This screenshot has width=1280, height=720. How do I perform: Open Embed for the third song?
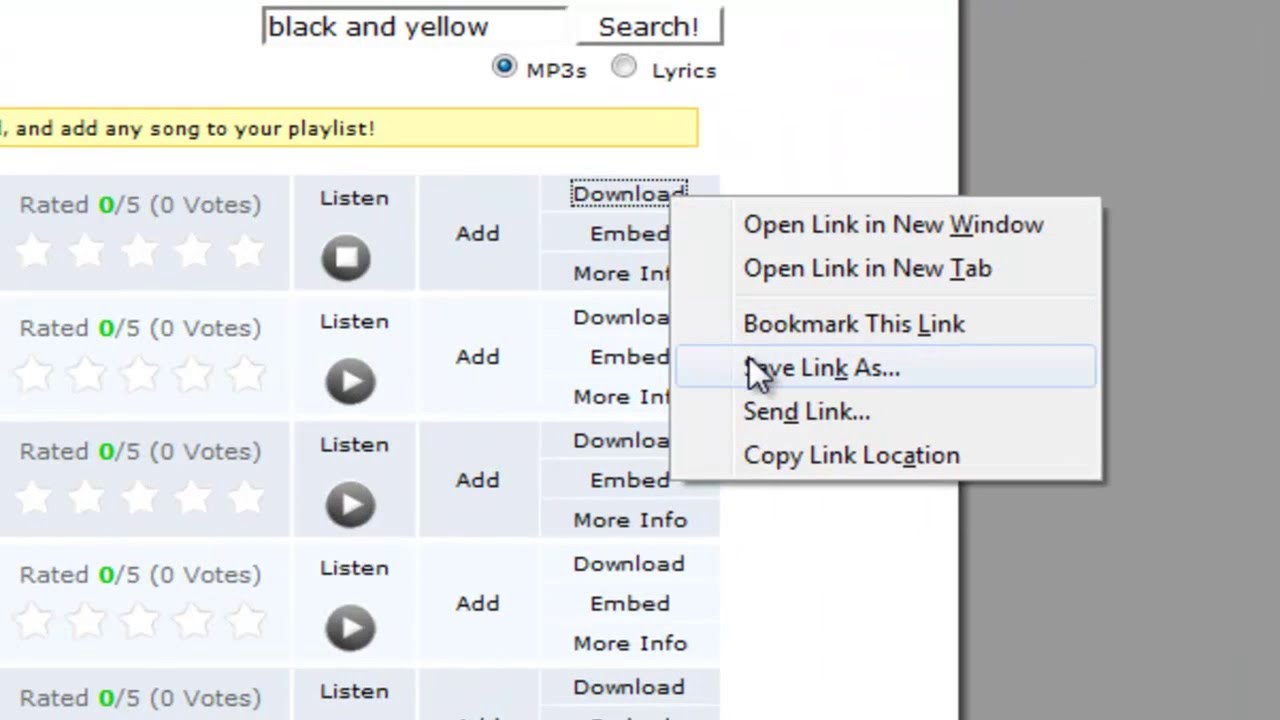(x=629, y=479)
